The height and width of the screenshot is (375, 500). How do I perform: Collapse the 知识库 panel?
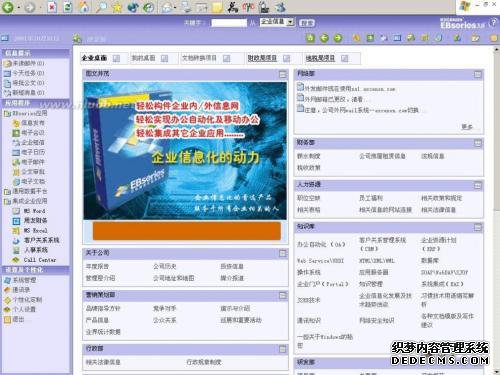[478, 227]
